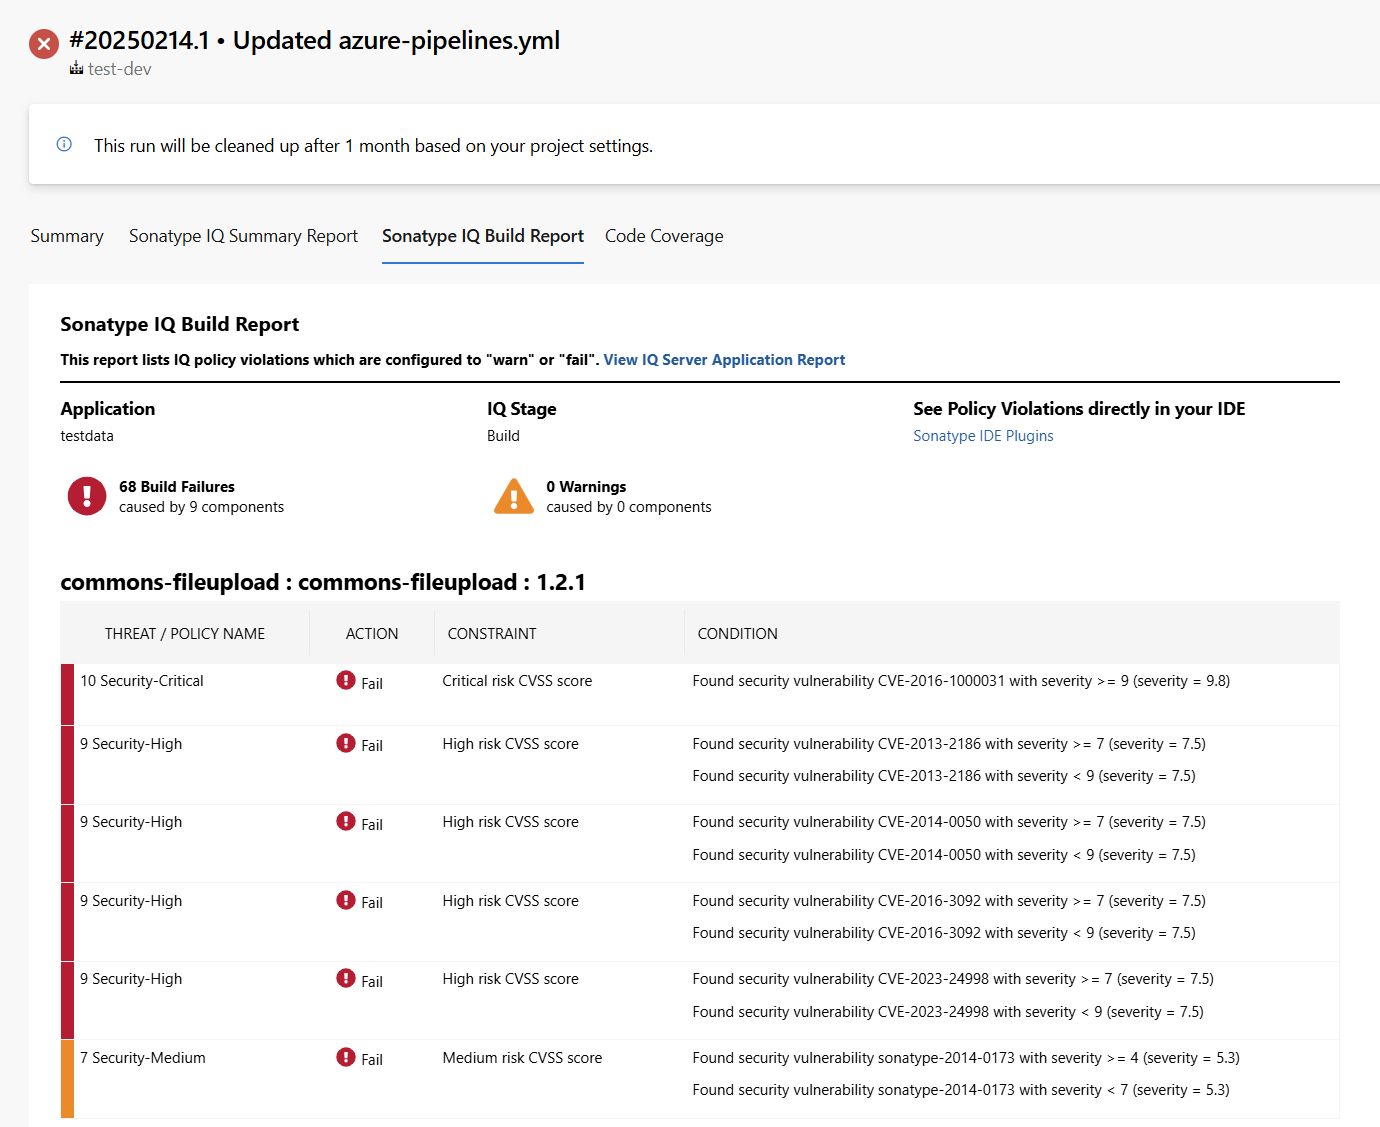Click Fail icon for CVE-2023-24998 row
1380x1127 pixels.
(346, 979)
